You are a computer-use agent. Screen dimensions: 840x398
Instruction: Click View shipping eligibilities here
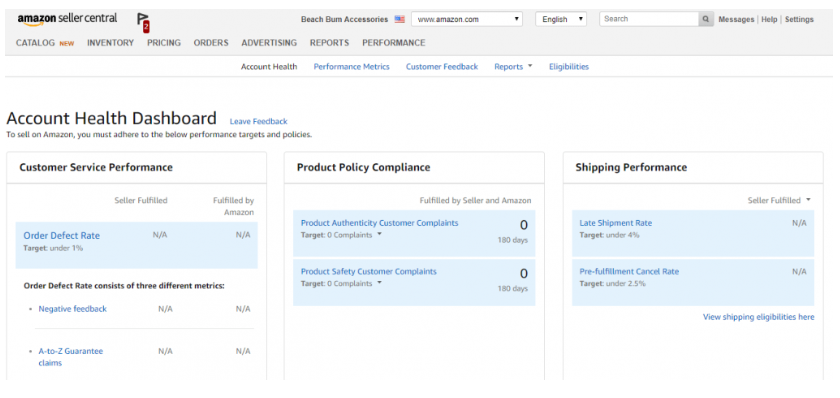click(759, 317)
